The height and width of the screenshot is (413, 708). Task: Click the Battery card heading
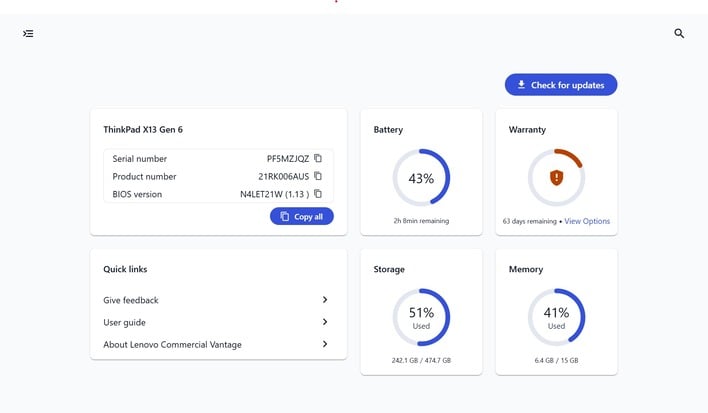(388, 130)
